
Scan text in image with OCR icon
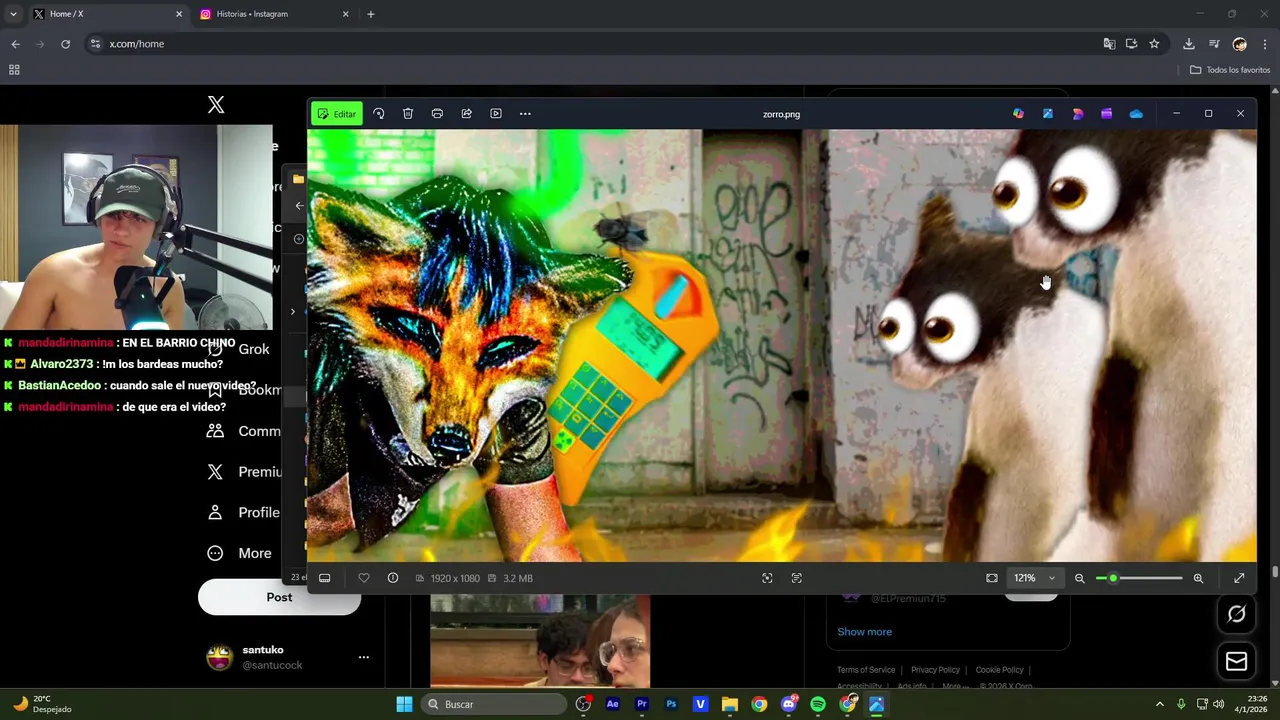pos(797,578)
